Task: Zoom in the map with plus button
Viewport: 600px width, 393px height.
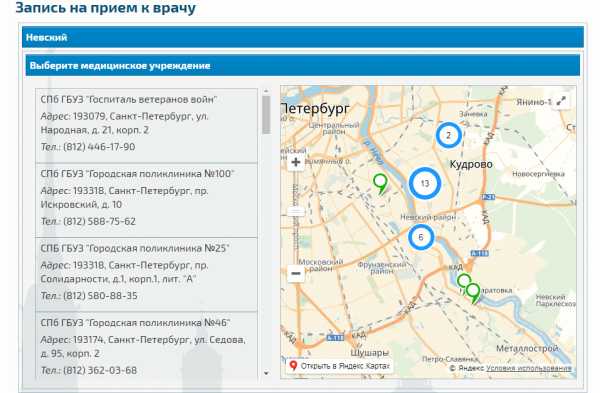Action: pyautogui.click(x=296, y=162)
